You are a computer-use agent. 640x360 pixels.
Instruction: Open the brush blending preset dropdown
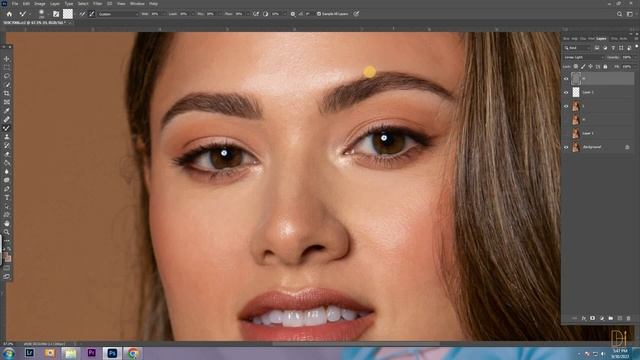[118, 14]
